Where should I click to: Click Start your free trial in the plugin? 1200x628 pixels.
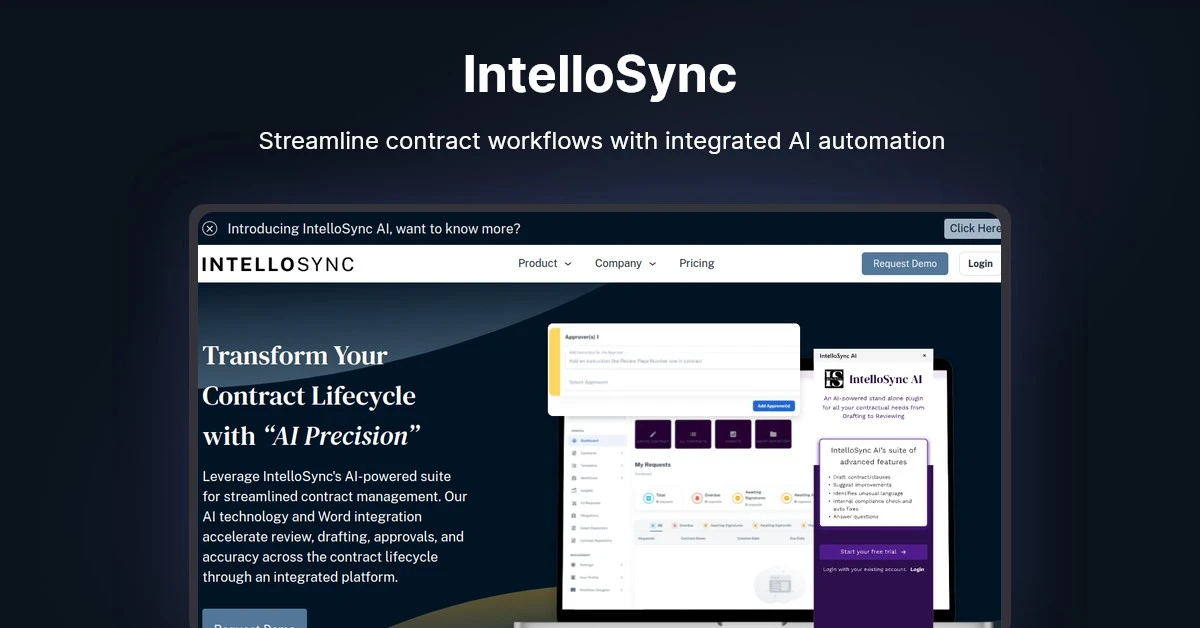872,551
